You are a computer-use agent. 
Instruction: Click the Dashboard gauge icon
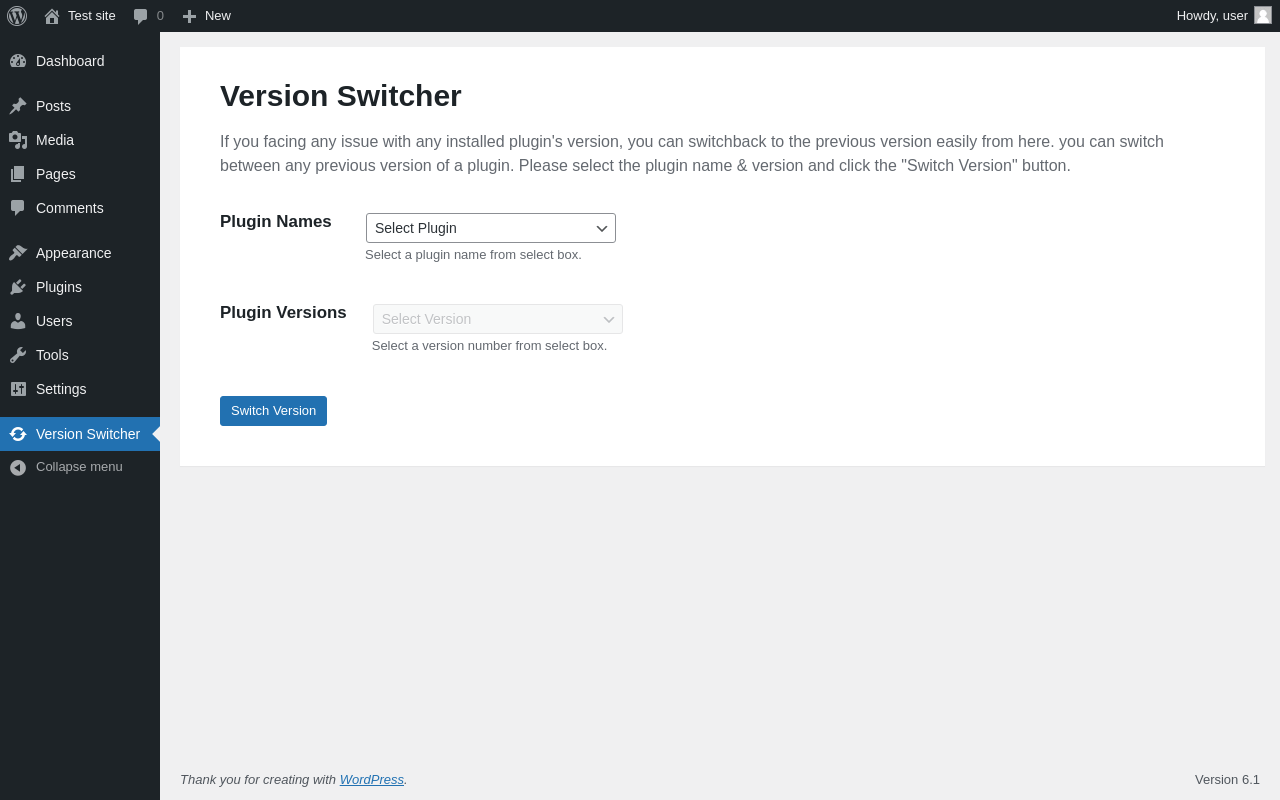18,61
